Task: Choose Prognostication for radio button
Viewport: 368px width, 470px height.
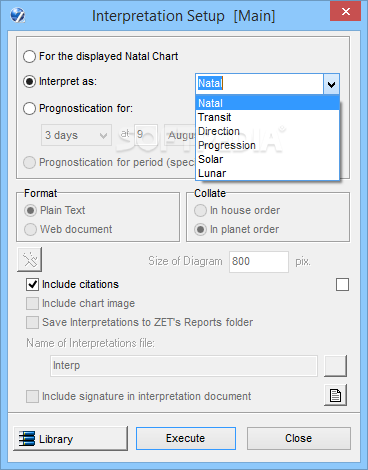Action: (29, 108)
